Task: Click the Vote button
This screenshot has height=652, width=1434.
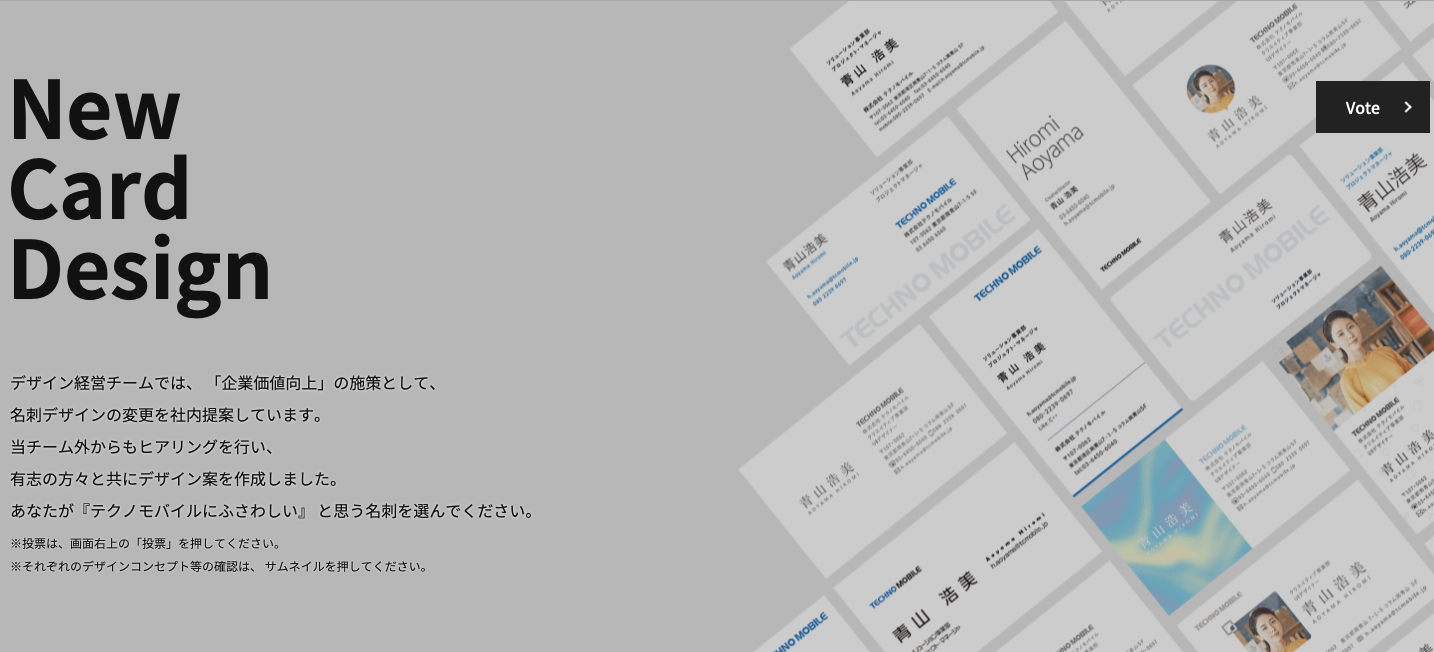Action: [1372, 107]
